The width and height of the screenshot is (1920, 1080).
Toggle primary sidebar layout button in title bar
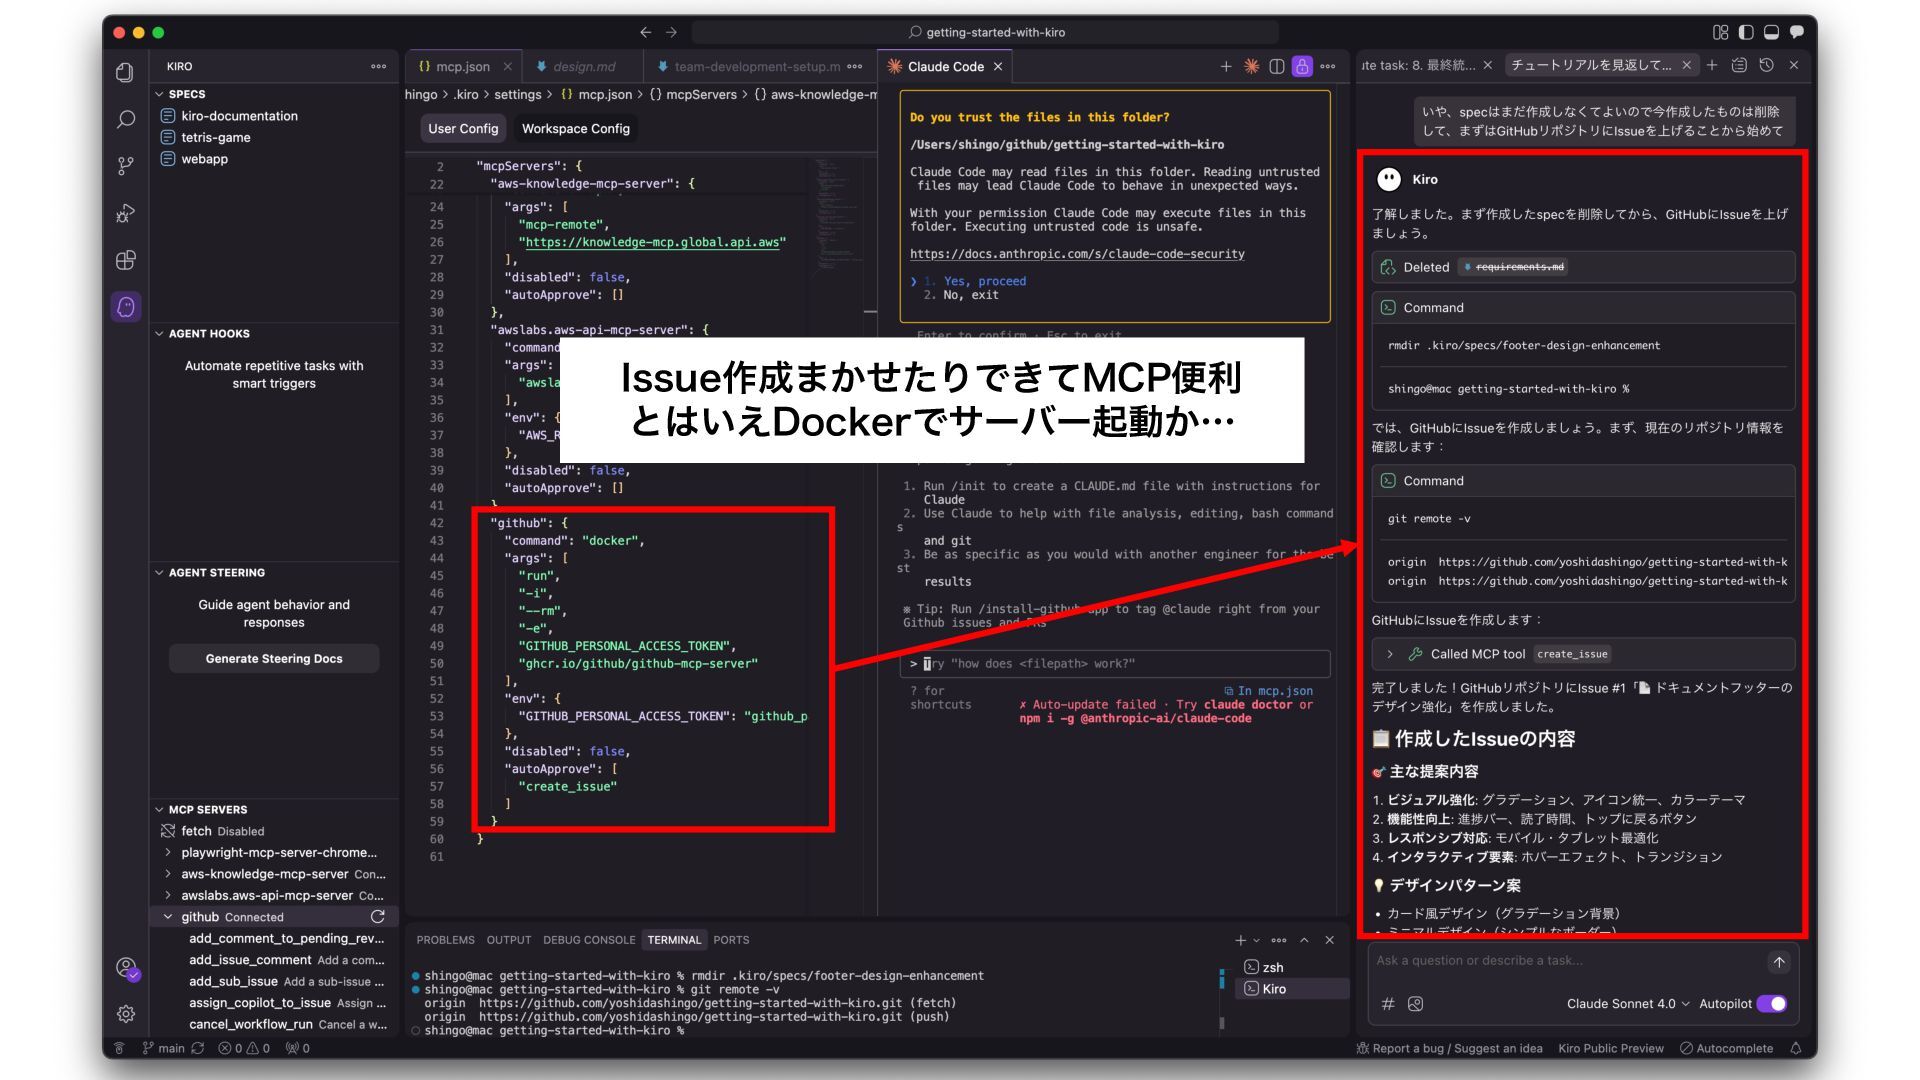click(x=1746, y=32)
